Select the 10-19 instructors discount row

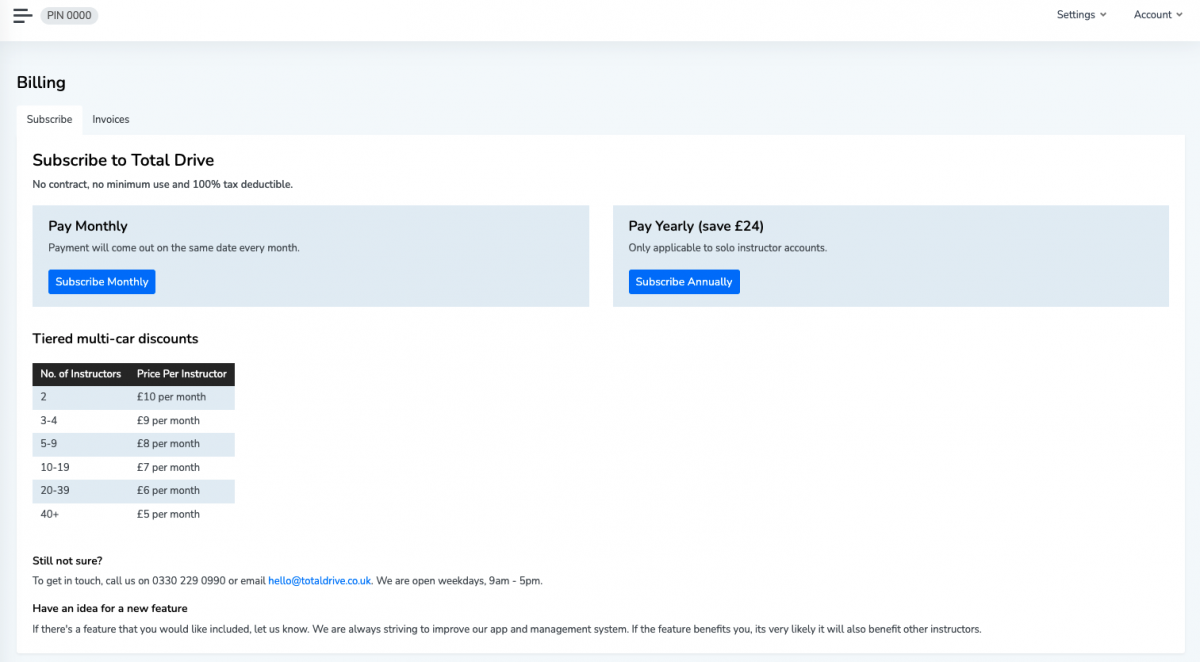click(x=134, y=467)
